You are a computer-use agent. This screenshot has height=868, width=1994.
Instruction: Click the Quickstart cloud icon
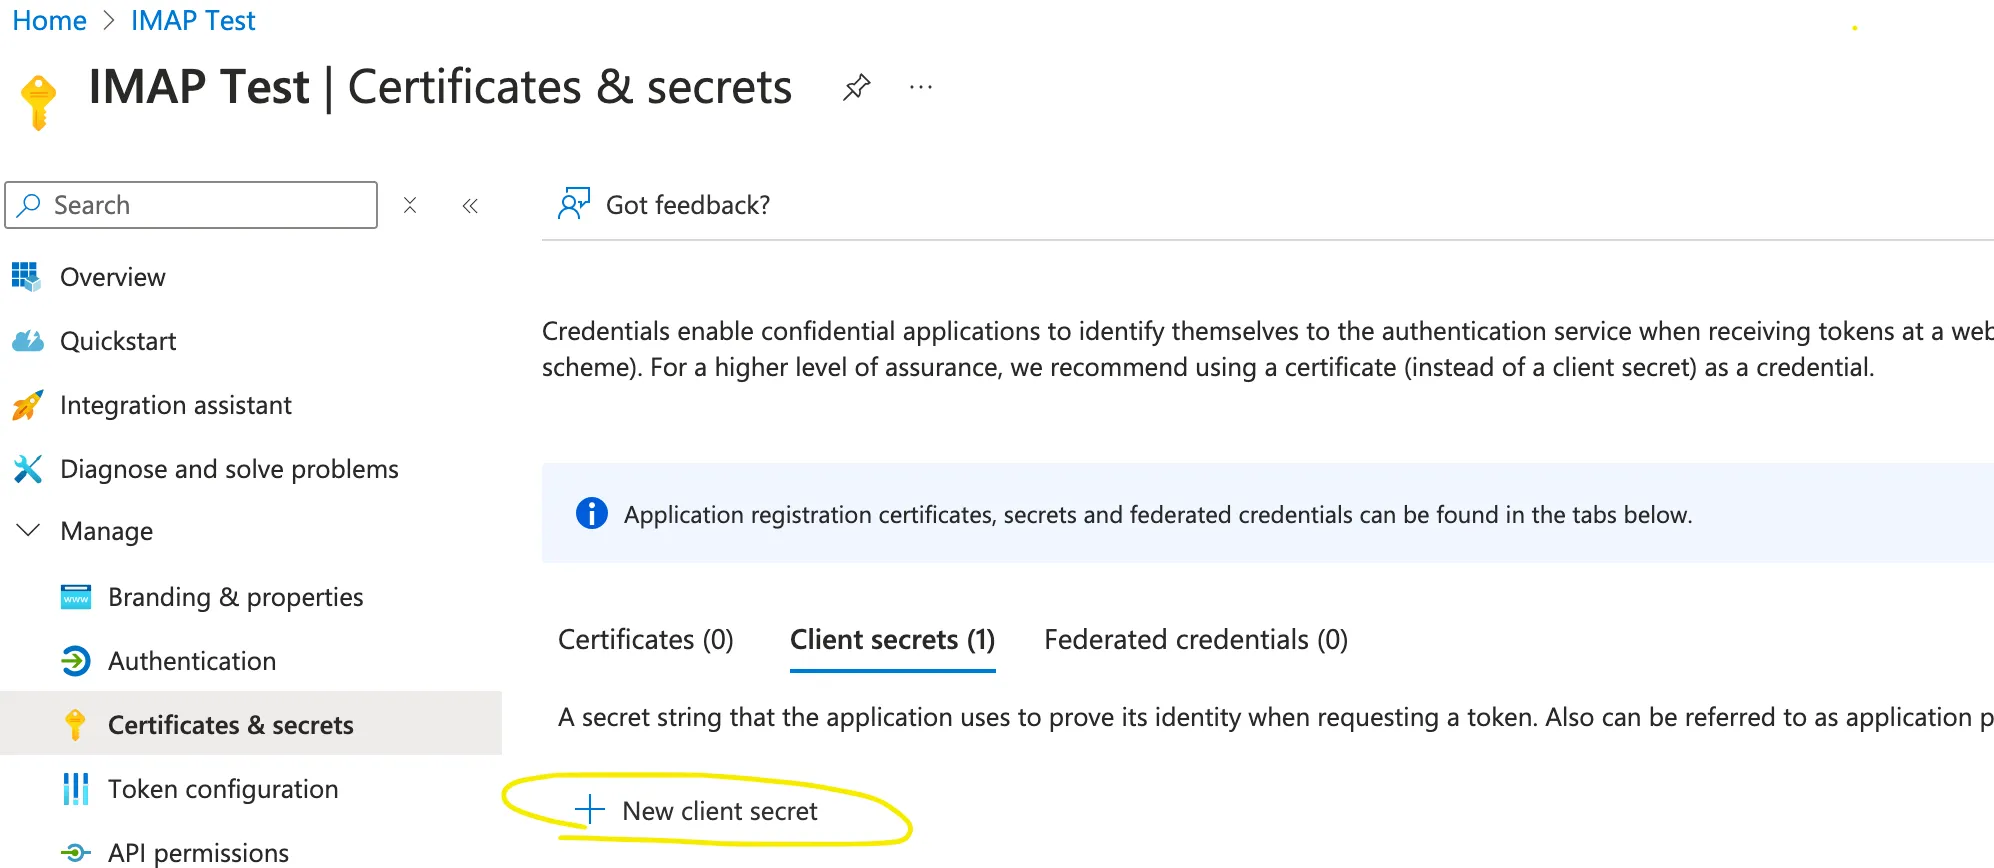[x=28, y=341]
